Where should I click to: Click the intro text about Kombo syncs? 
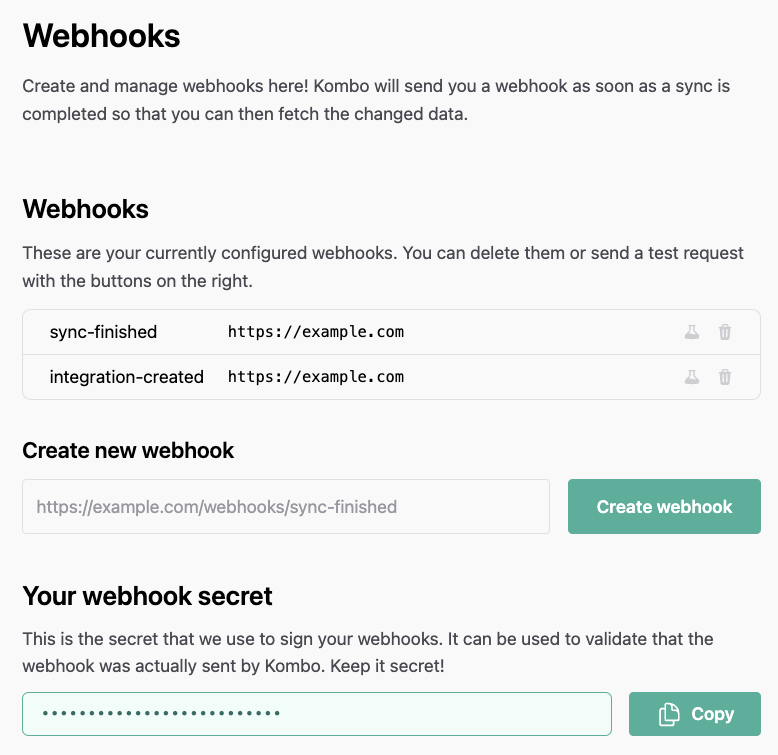coord(376,100)
